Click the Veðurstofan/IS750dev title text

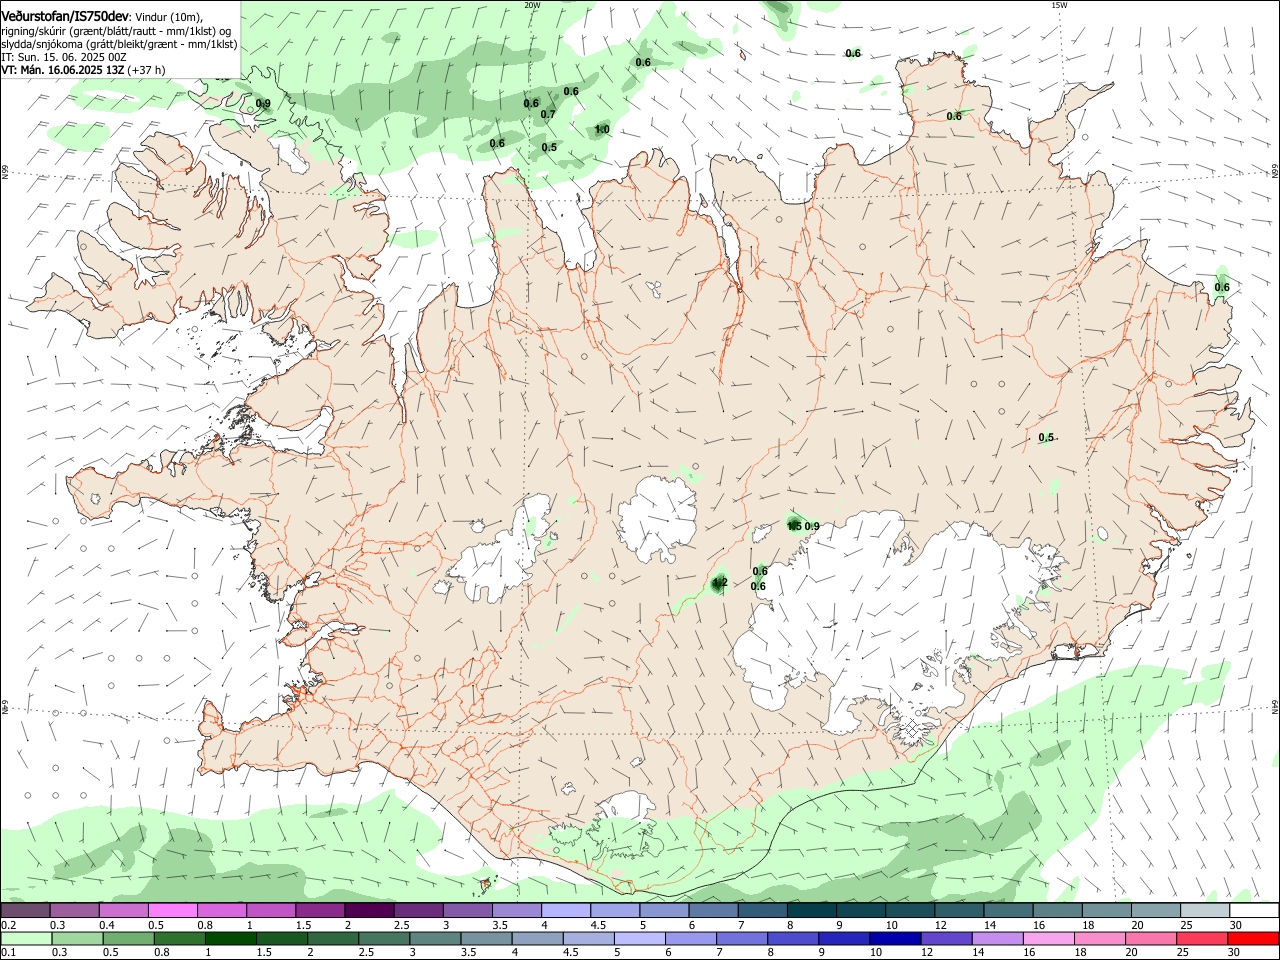point(65,16)
